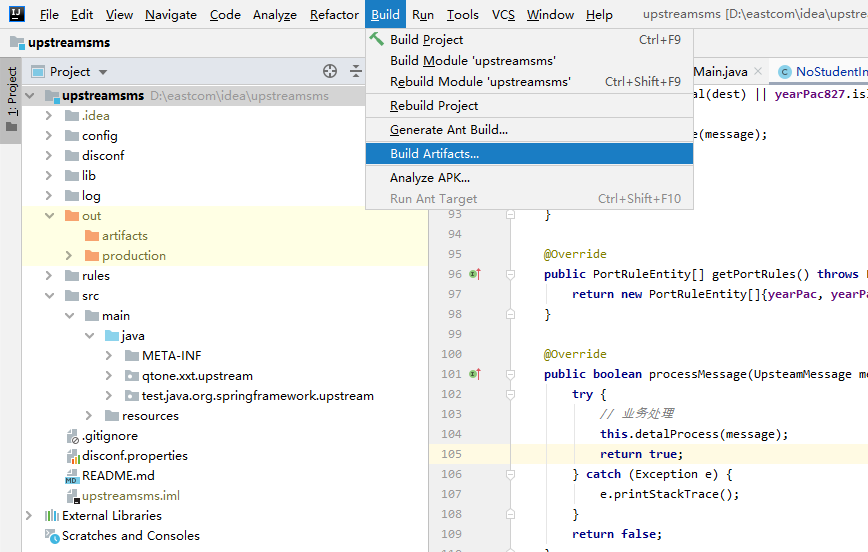Open the File menu

tap(49, 14)
